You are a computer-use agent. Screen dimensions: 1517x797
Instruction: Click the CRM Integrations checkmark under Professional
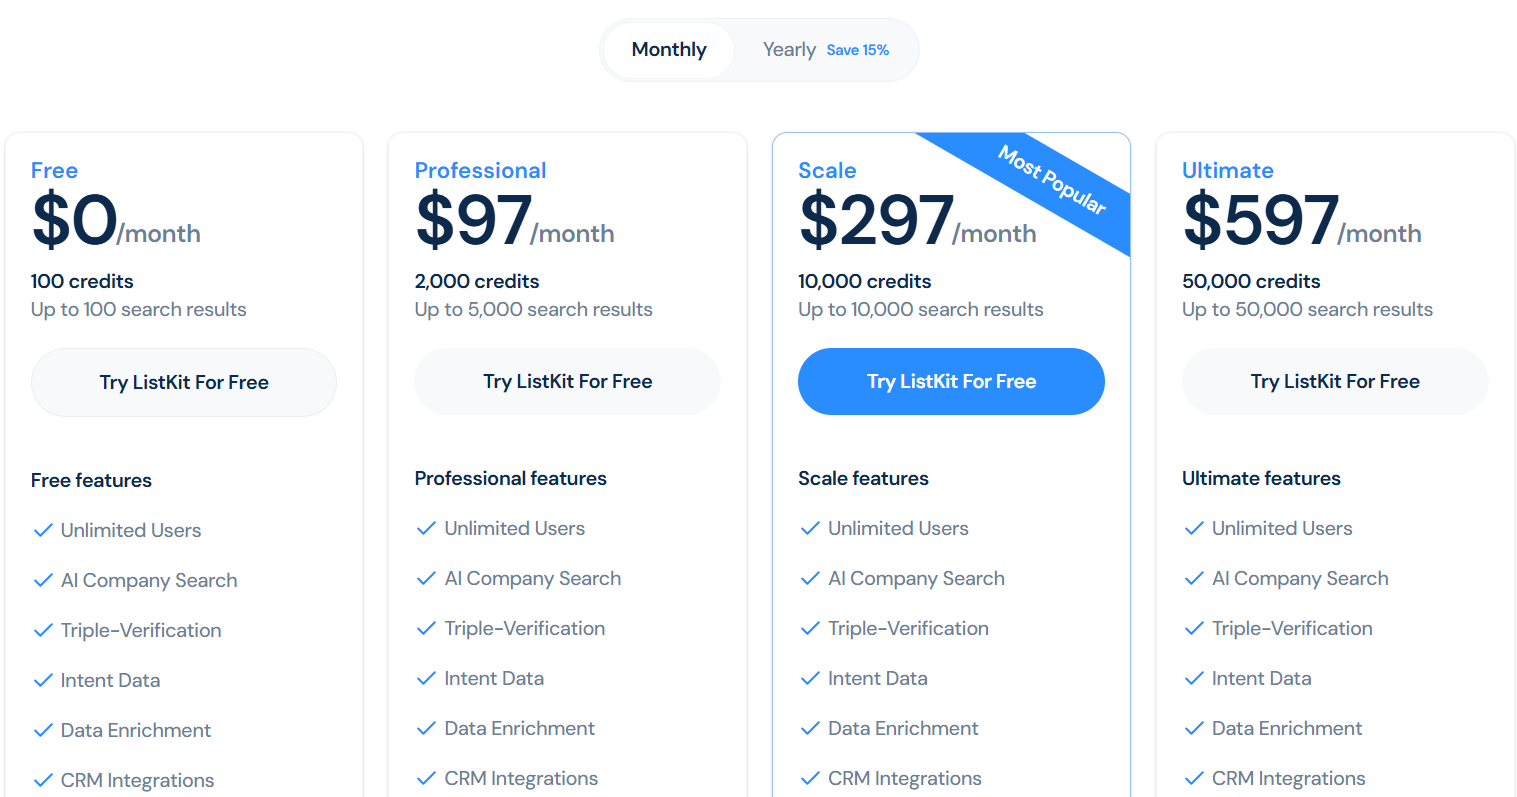(x=427, y=778)
